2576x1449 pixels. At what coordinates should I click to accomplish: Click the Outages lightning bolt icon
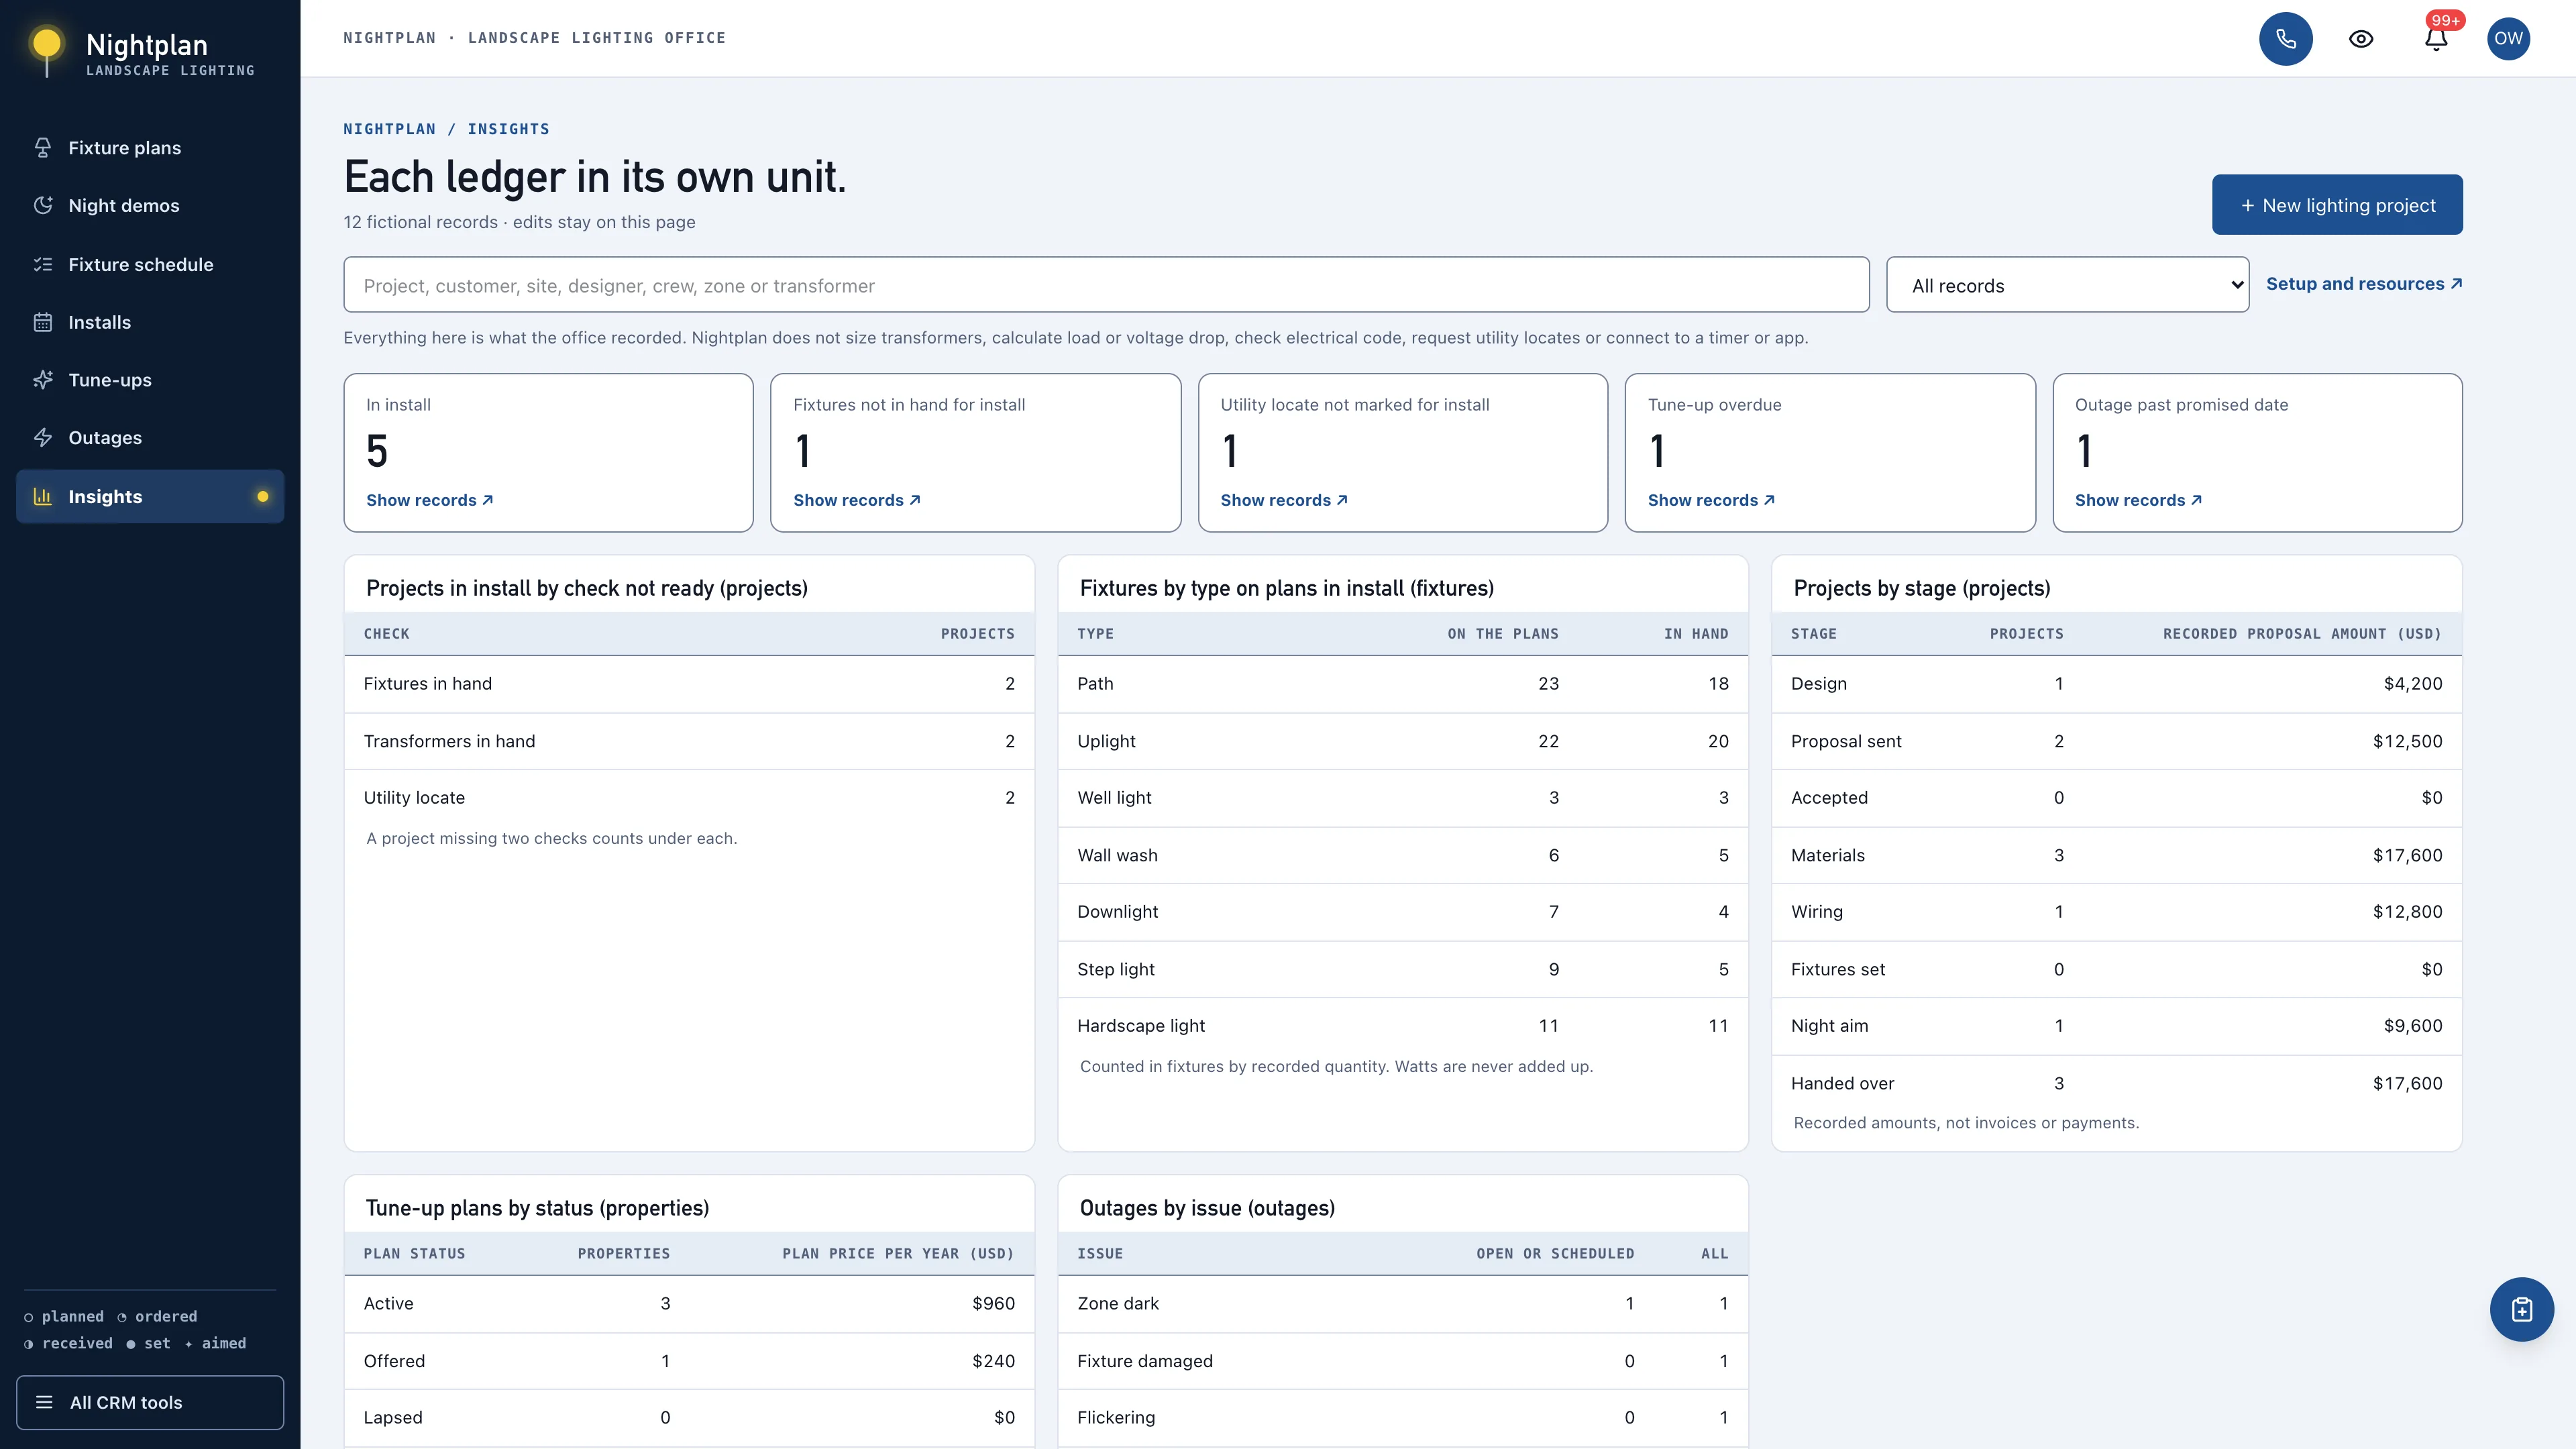pos(43,438)
